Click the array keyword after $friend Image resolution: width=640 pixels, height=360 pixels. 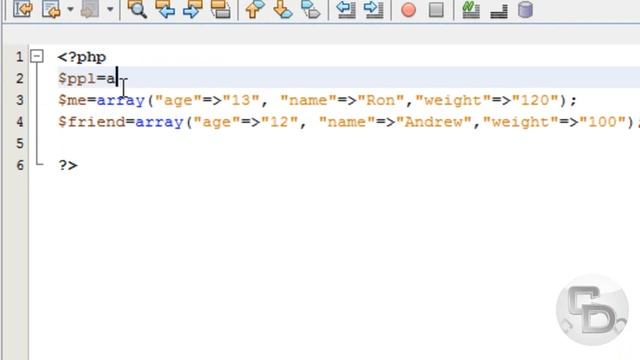(x=159, y=122)
